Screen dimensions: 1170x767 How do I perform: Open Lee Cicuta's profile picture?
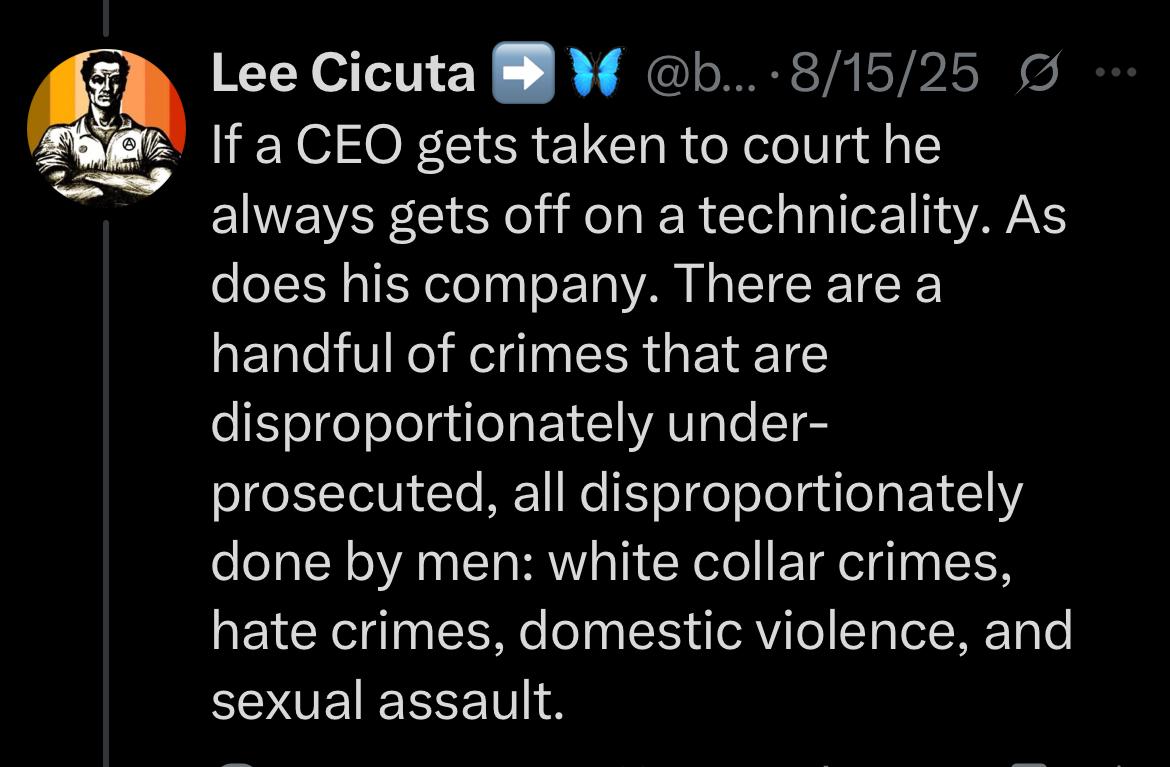[106, 127]
